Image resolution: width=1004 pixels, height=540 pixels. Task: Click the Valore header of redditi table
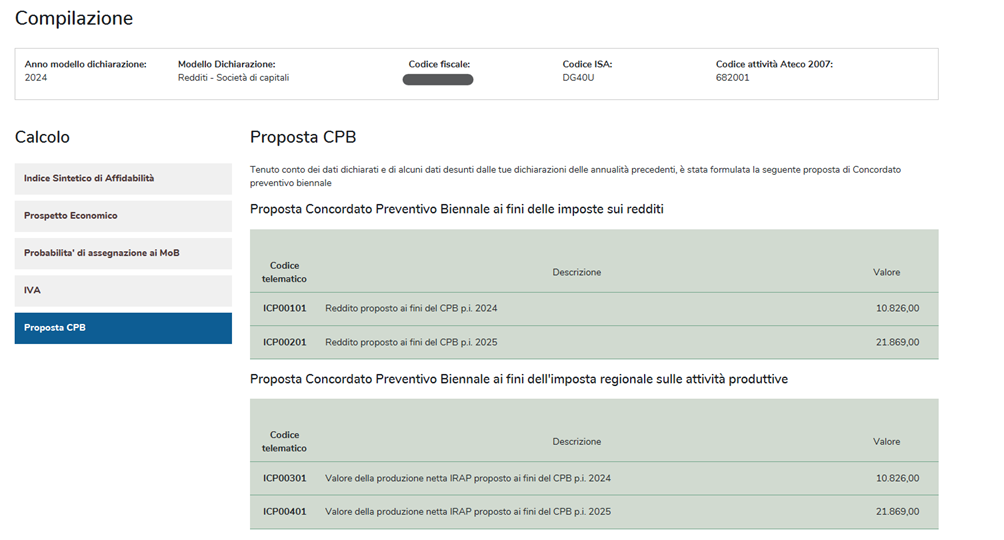(886, 272)
